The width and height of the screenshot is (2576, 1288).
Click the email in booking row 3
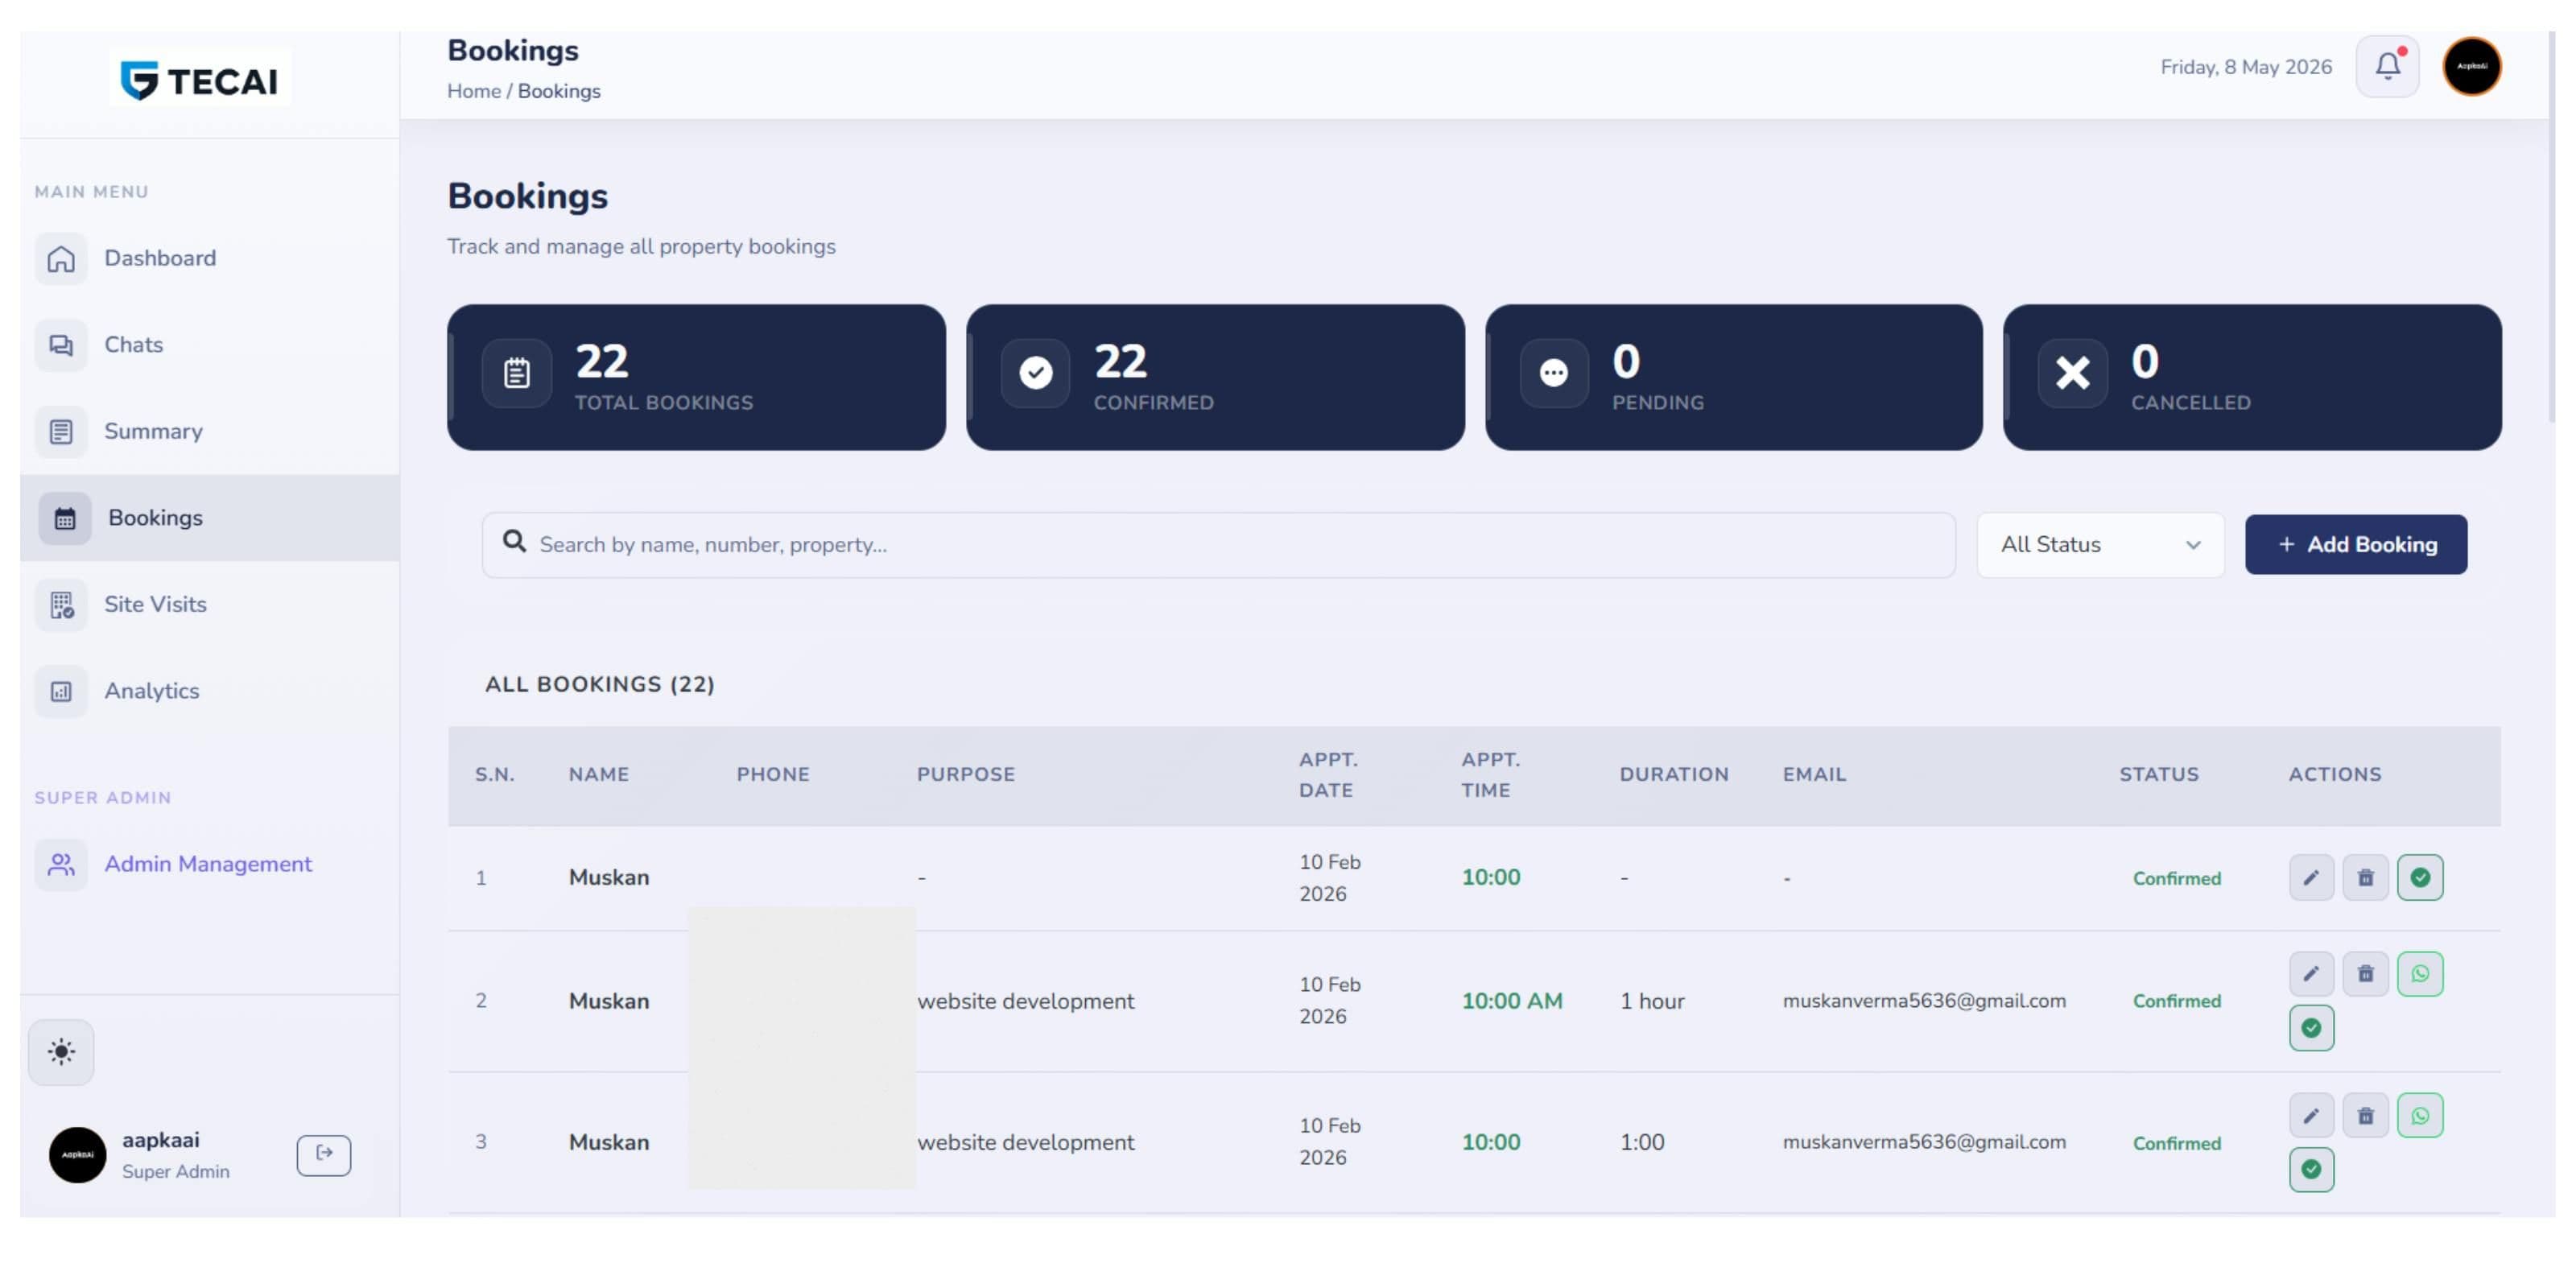pos(1924,1142)
